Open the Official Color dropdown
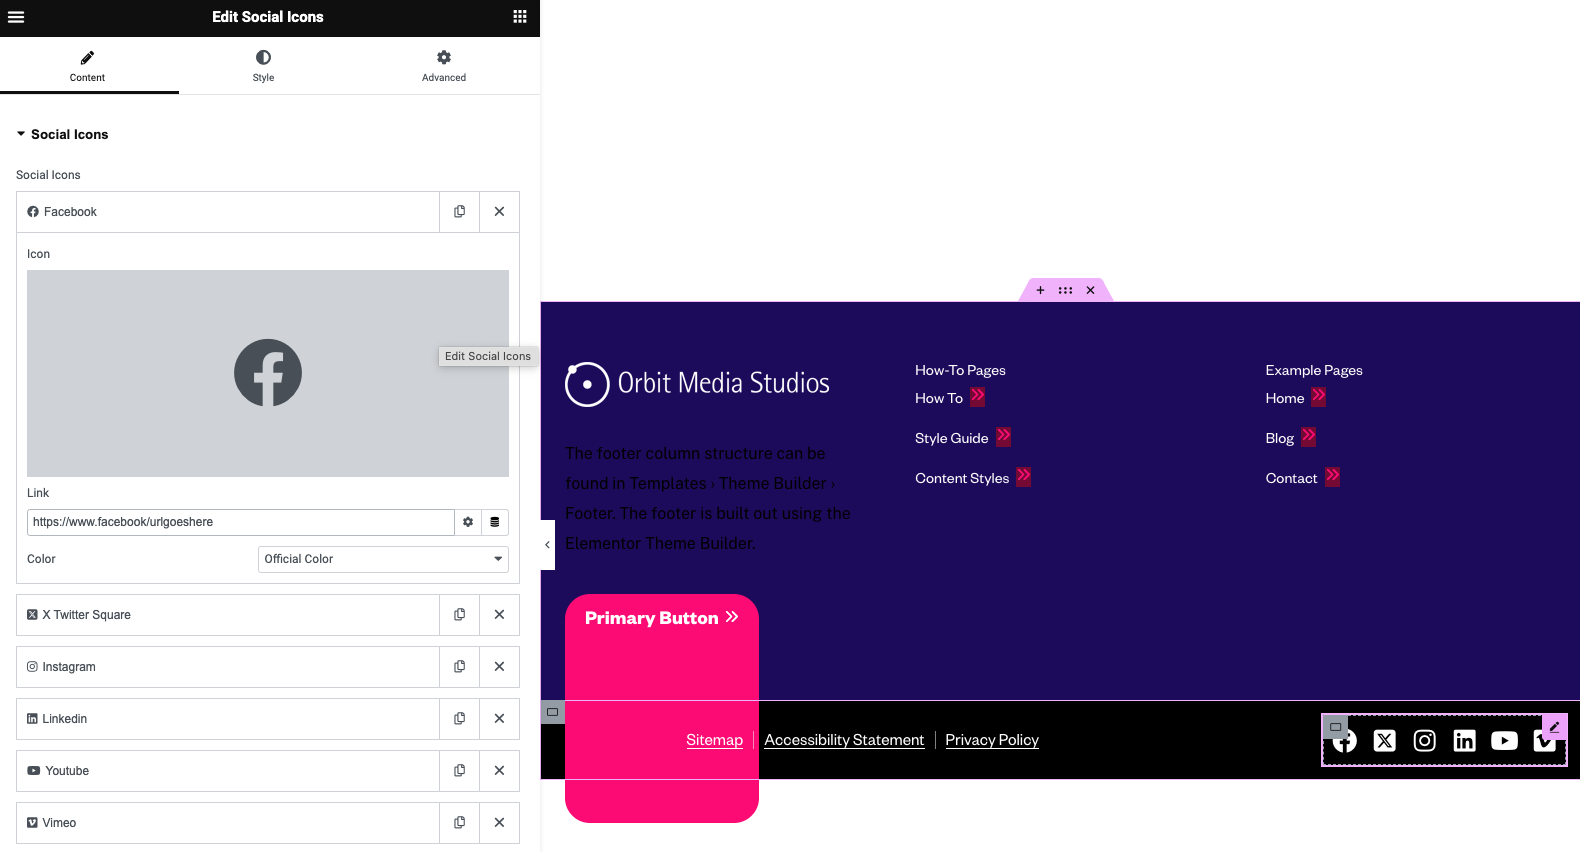The width and height of the screenshot is (1580, 852). [383, 559]
